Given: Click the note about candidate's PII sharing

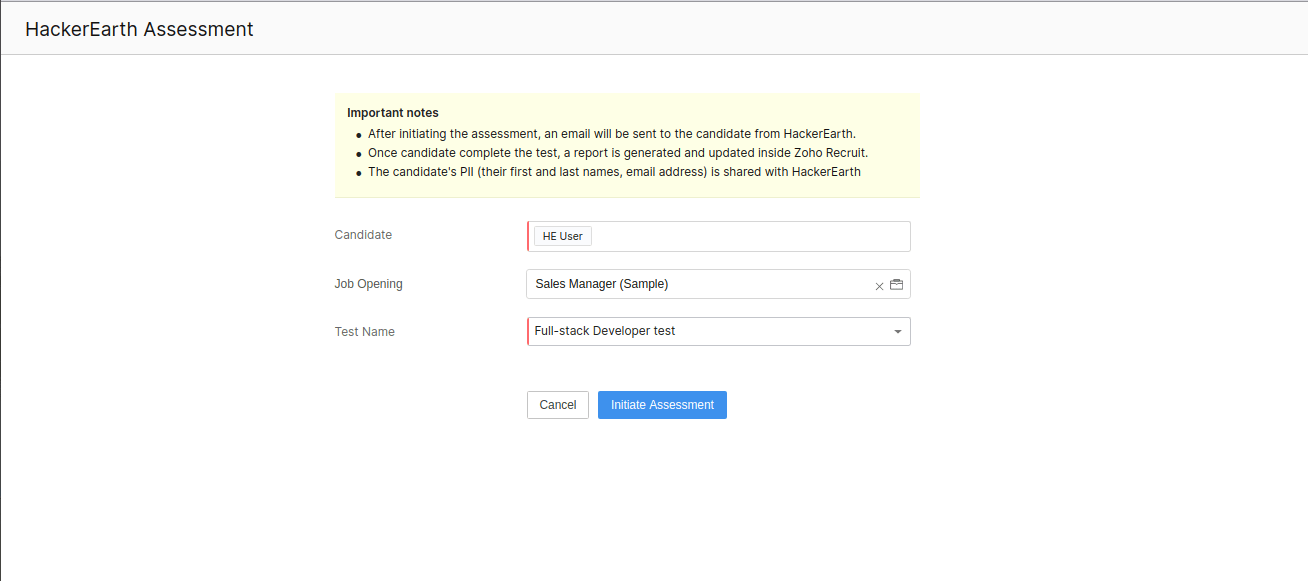Looking at the screenshot, I should point(614,172).
